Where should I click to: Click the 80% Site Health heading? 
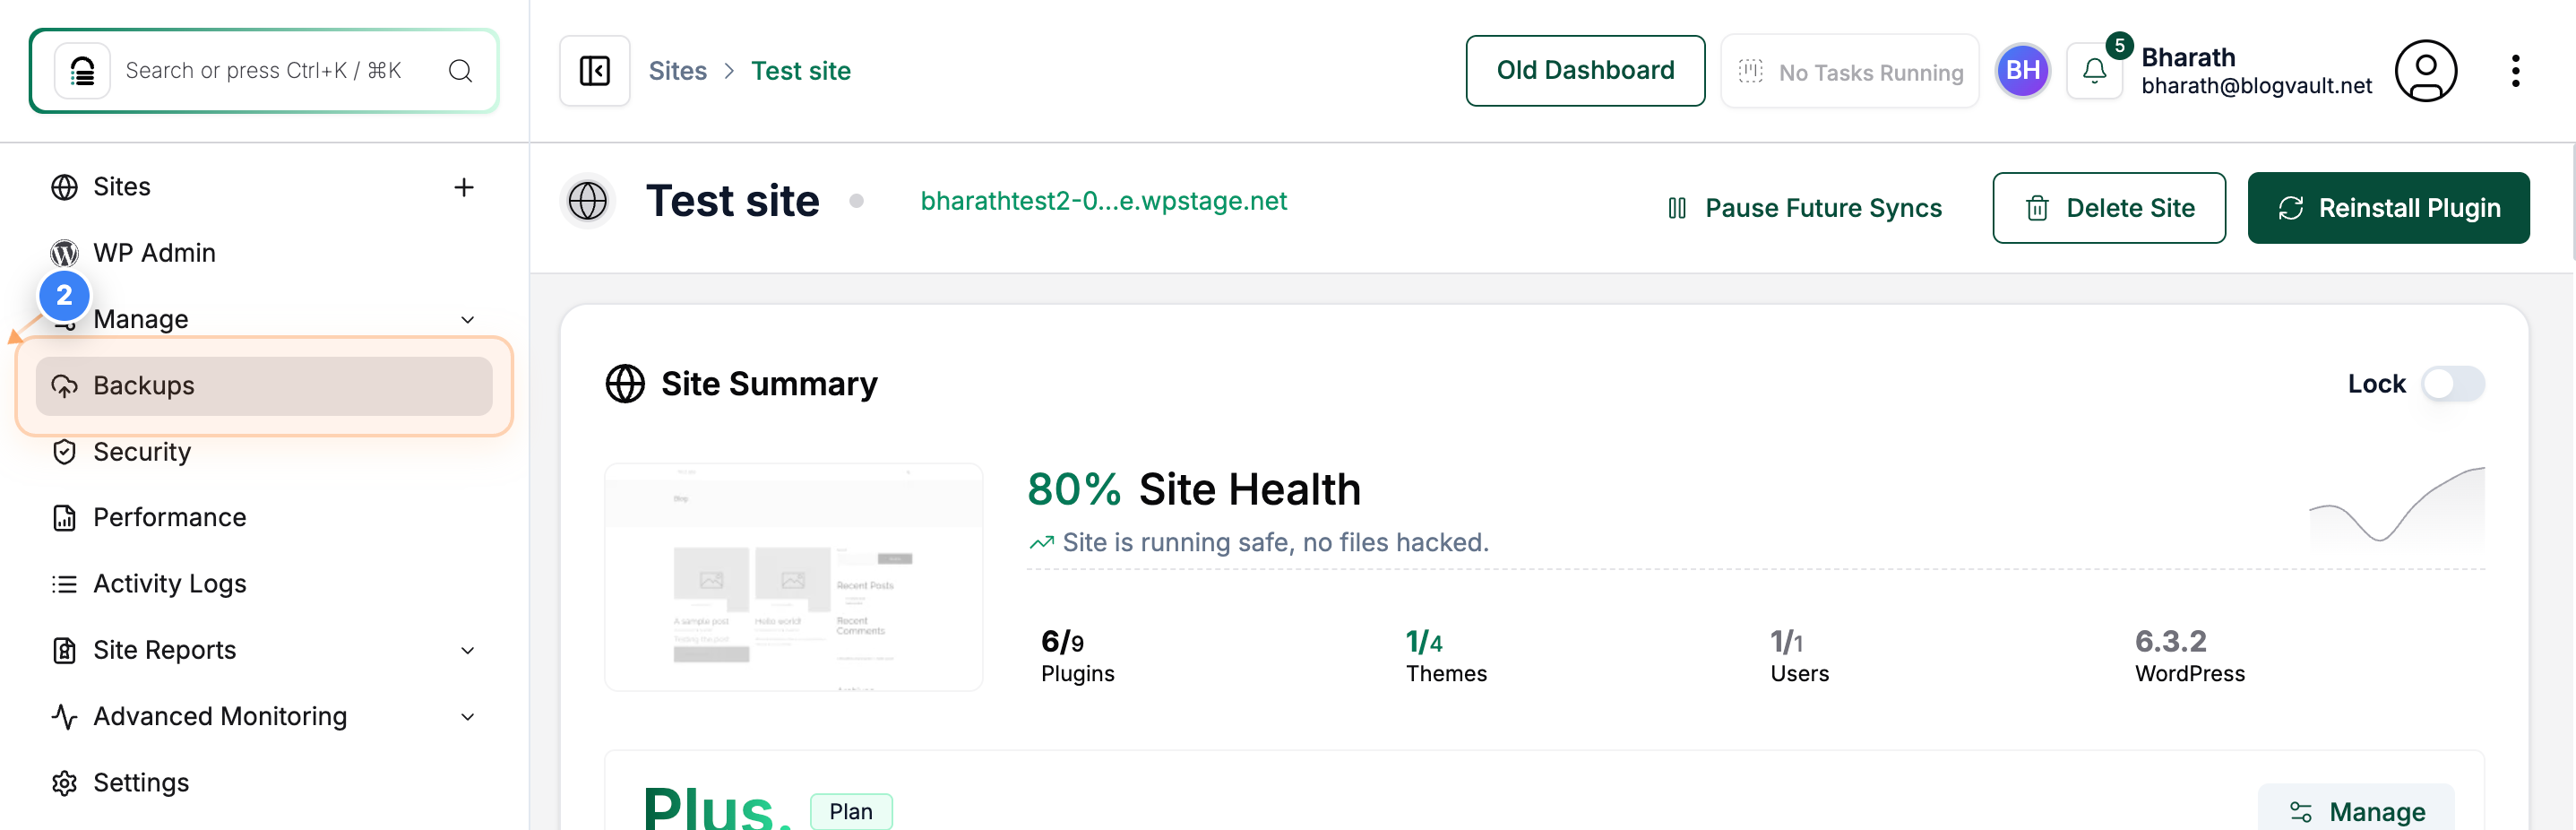[x=1194, y=490]
